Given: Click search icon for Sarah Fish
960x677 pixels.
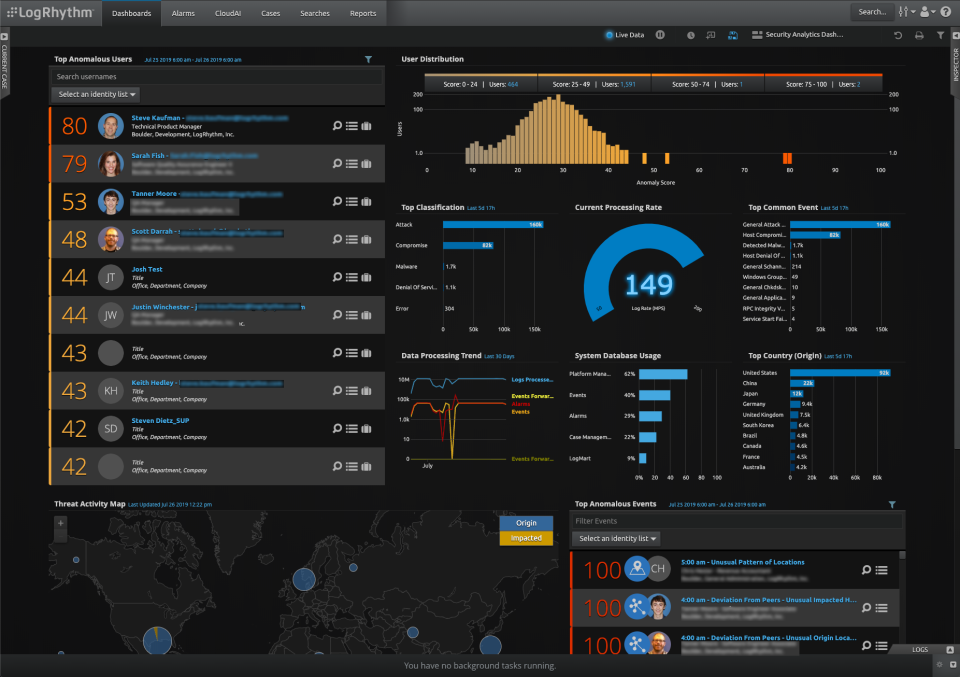Looking at the screenshot, I should (x=337, y=163).
